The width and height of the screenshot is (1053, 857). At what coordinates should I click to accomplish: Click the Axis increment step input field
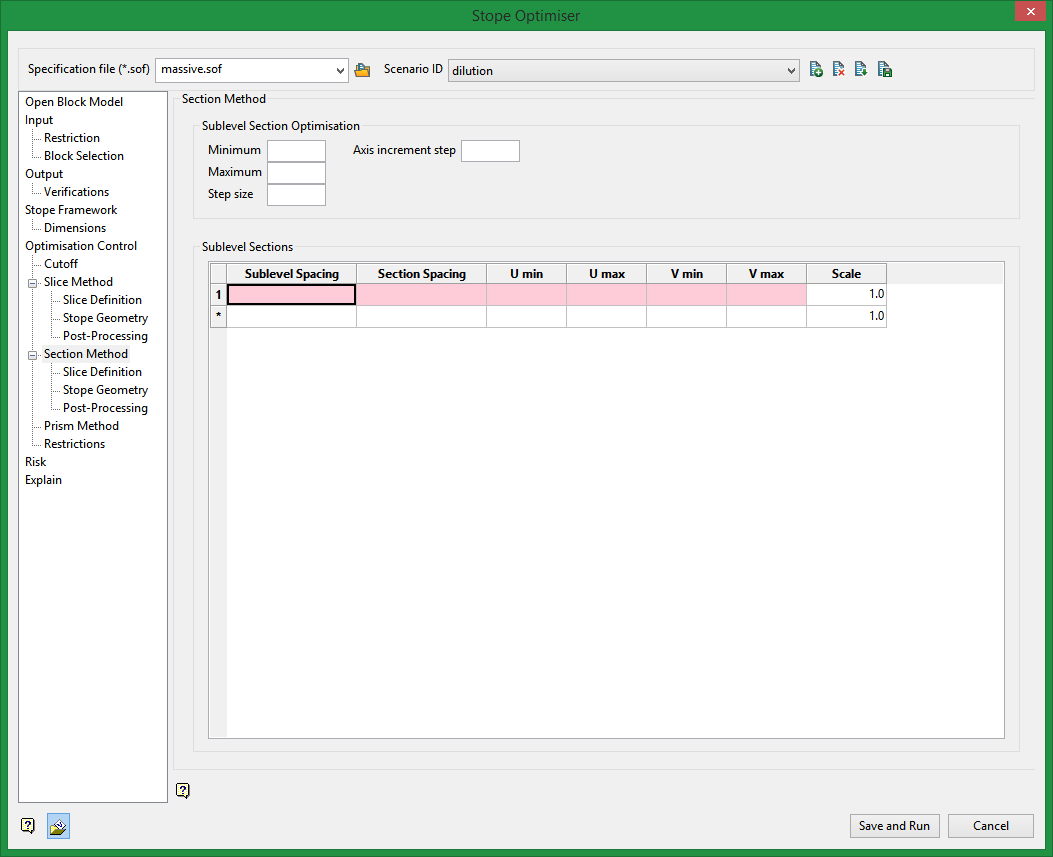[x=490, y=151]
